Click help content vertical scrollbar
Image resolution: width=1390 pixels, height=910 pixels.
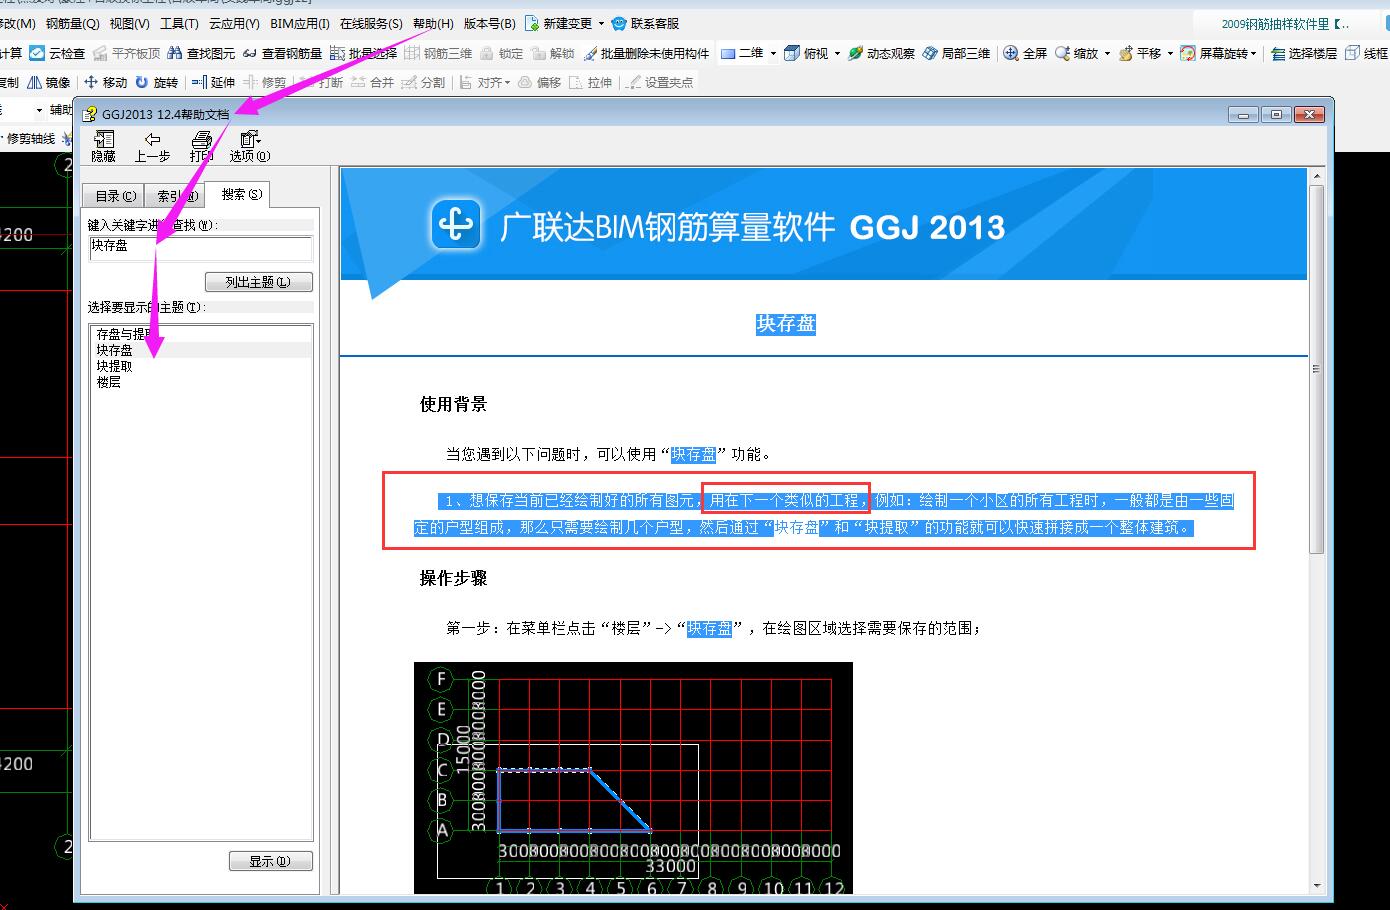click(1316, 369)
